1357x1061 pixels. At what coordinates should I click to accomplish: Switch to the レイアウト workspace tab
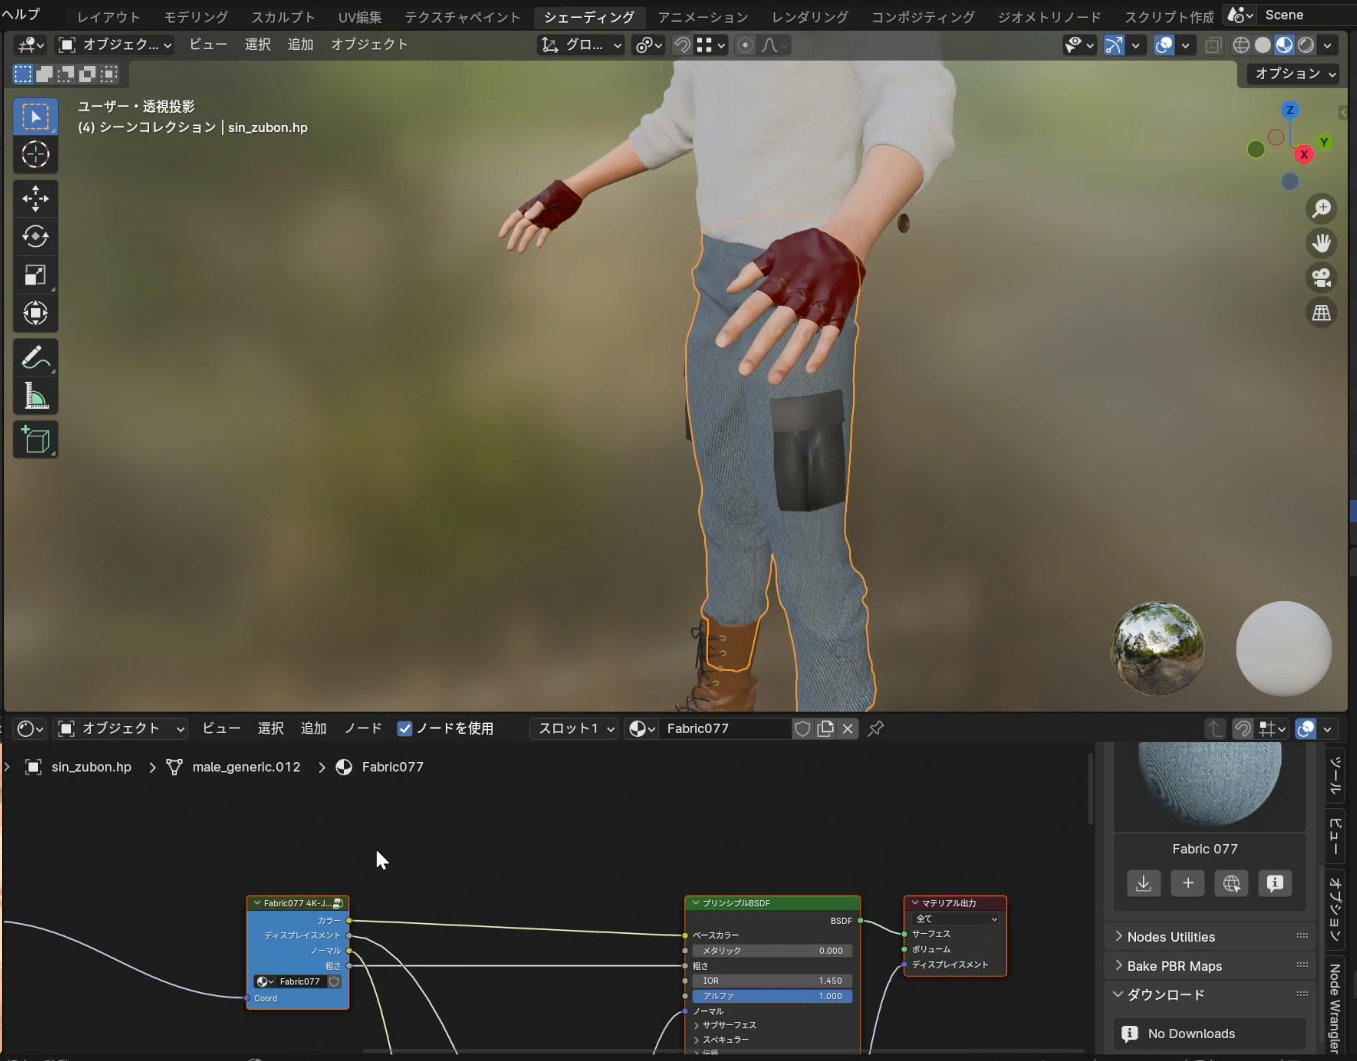click(x=109, y=17)
